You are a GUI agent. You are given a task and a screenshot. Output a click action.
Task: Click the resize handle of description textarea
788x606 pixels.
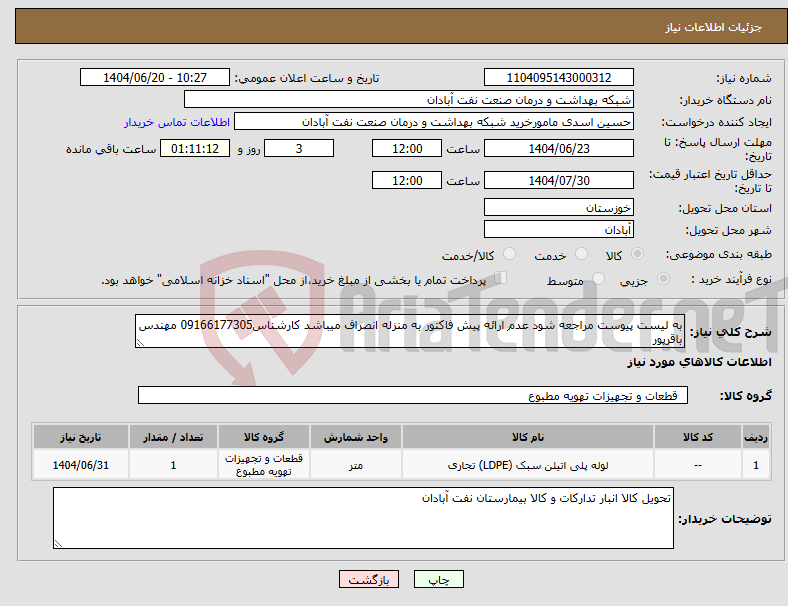(x=140, y=343)
